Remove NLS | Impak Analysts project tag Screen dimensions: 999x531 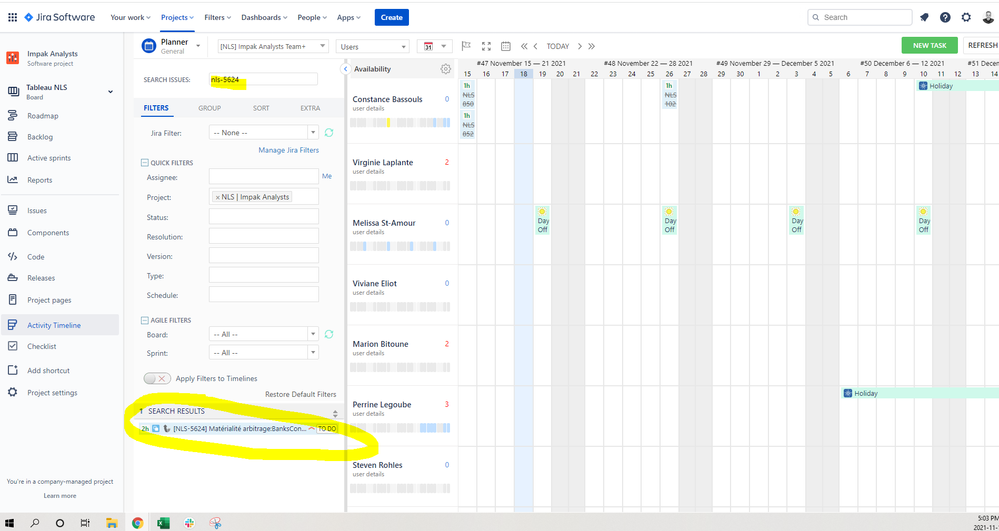(217, 198)
